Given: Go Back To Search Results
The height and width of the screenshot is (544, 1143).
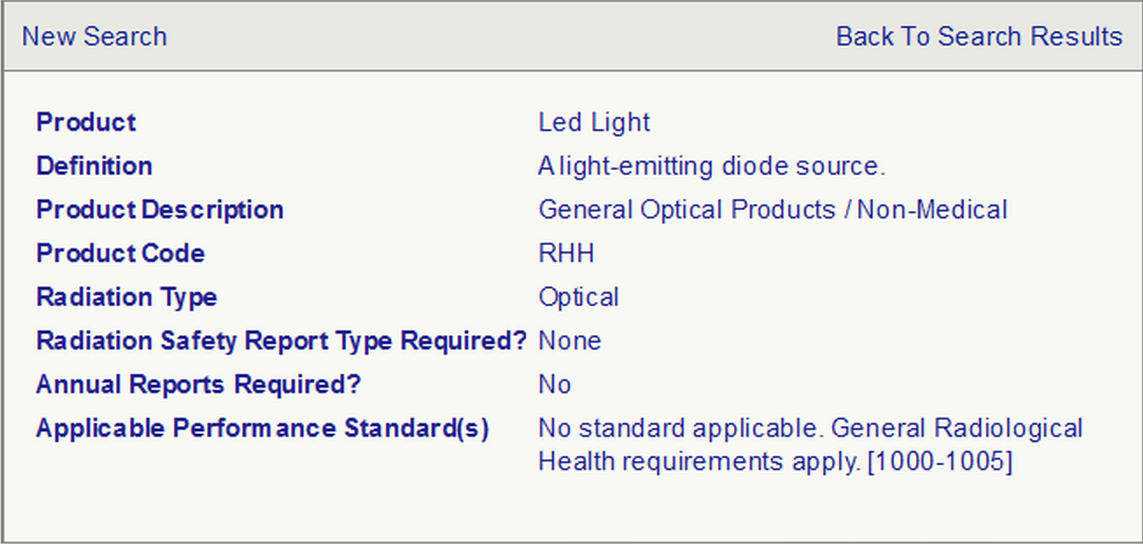Looking at the screenshot, I should 978,37.
